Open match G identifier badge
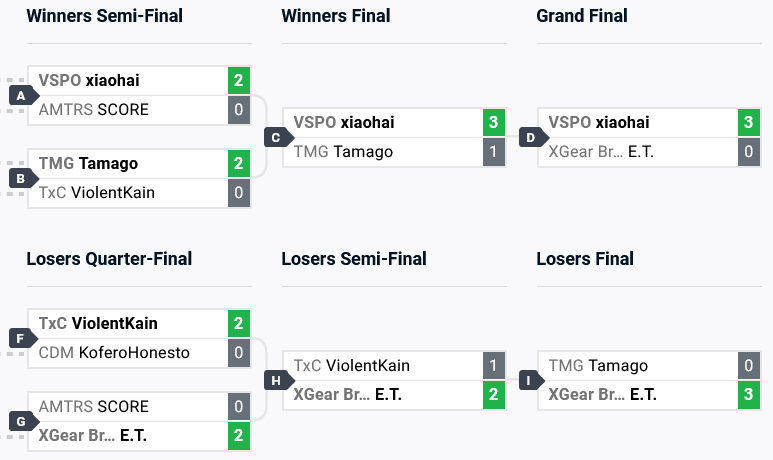This screenshot has width=773, height=460. tap(21, 421)
